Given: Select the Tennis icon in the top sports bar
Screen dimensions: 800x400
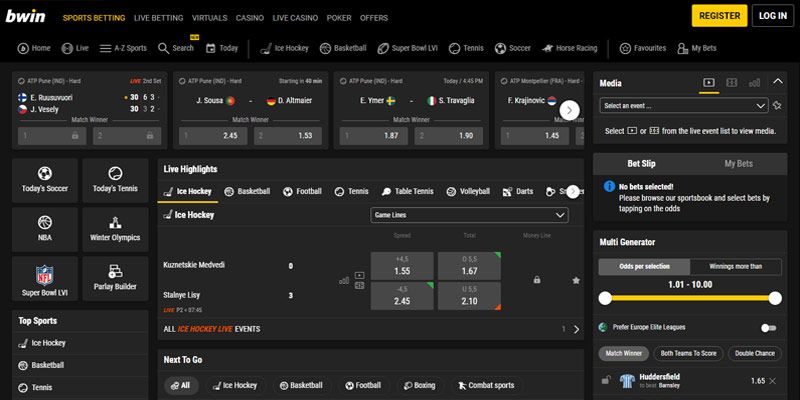Looking at the screenshot, I should 455,48.
